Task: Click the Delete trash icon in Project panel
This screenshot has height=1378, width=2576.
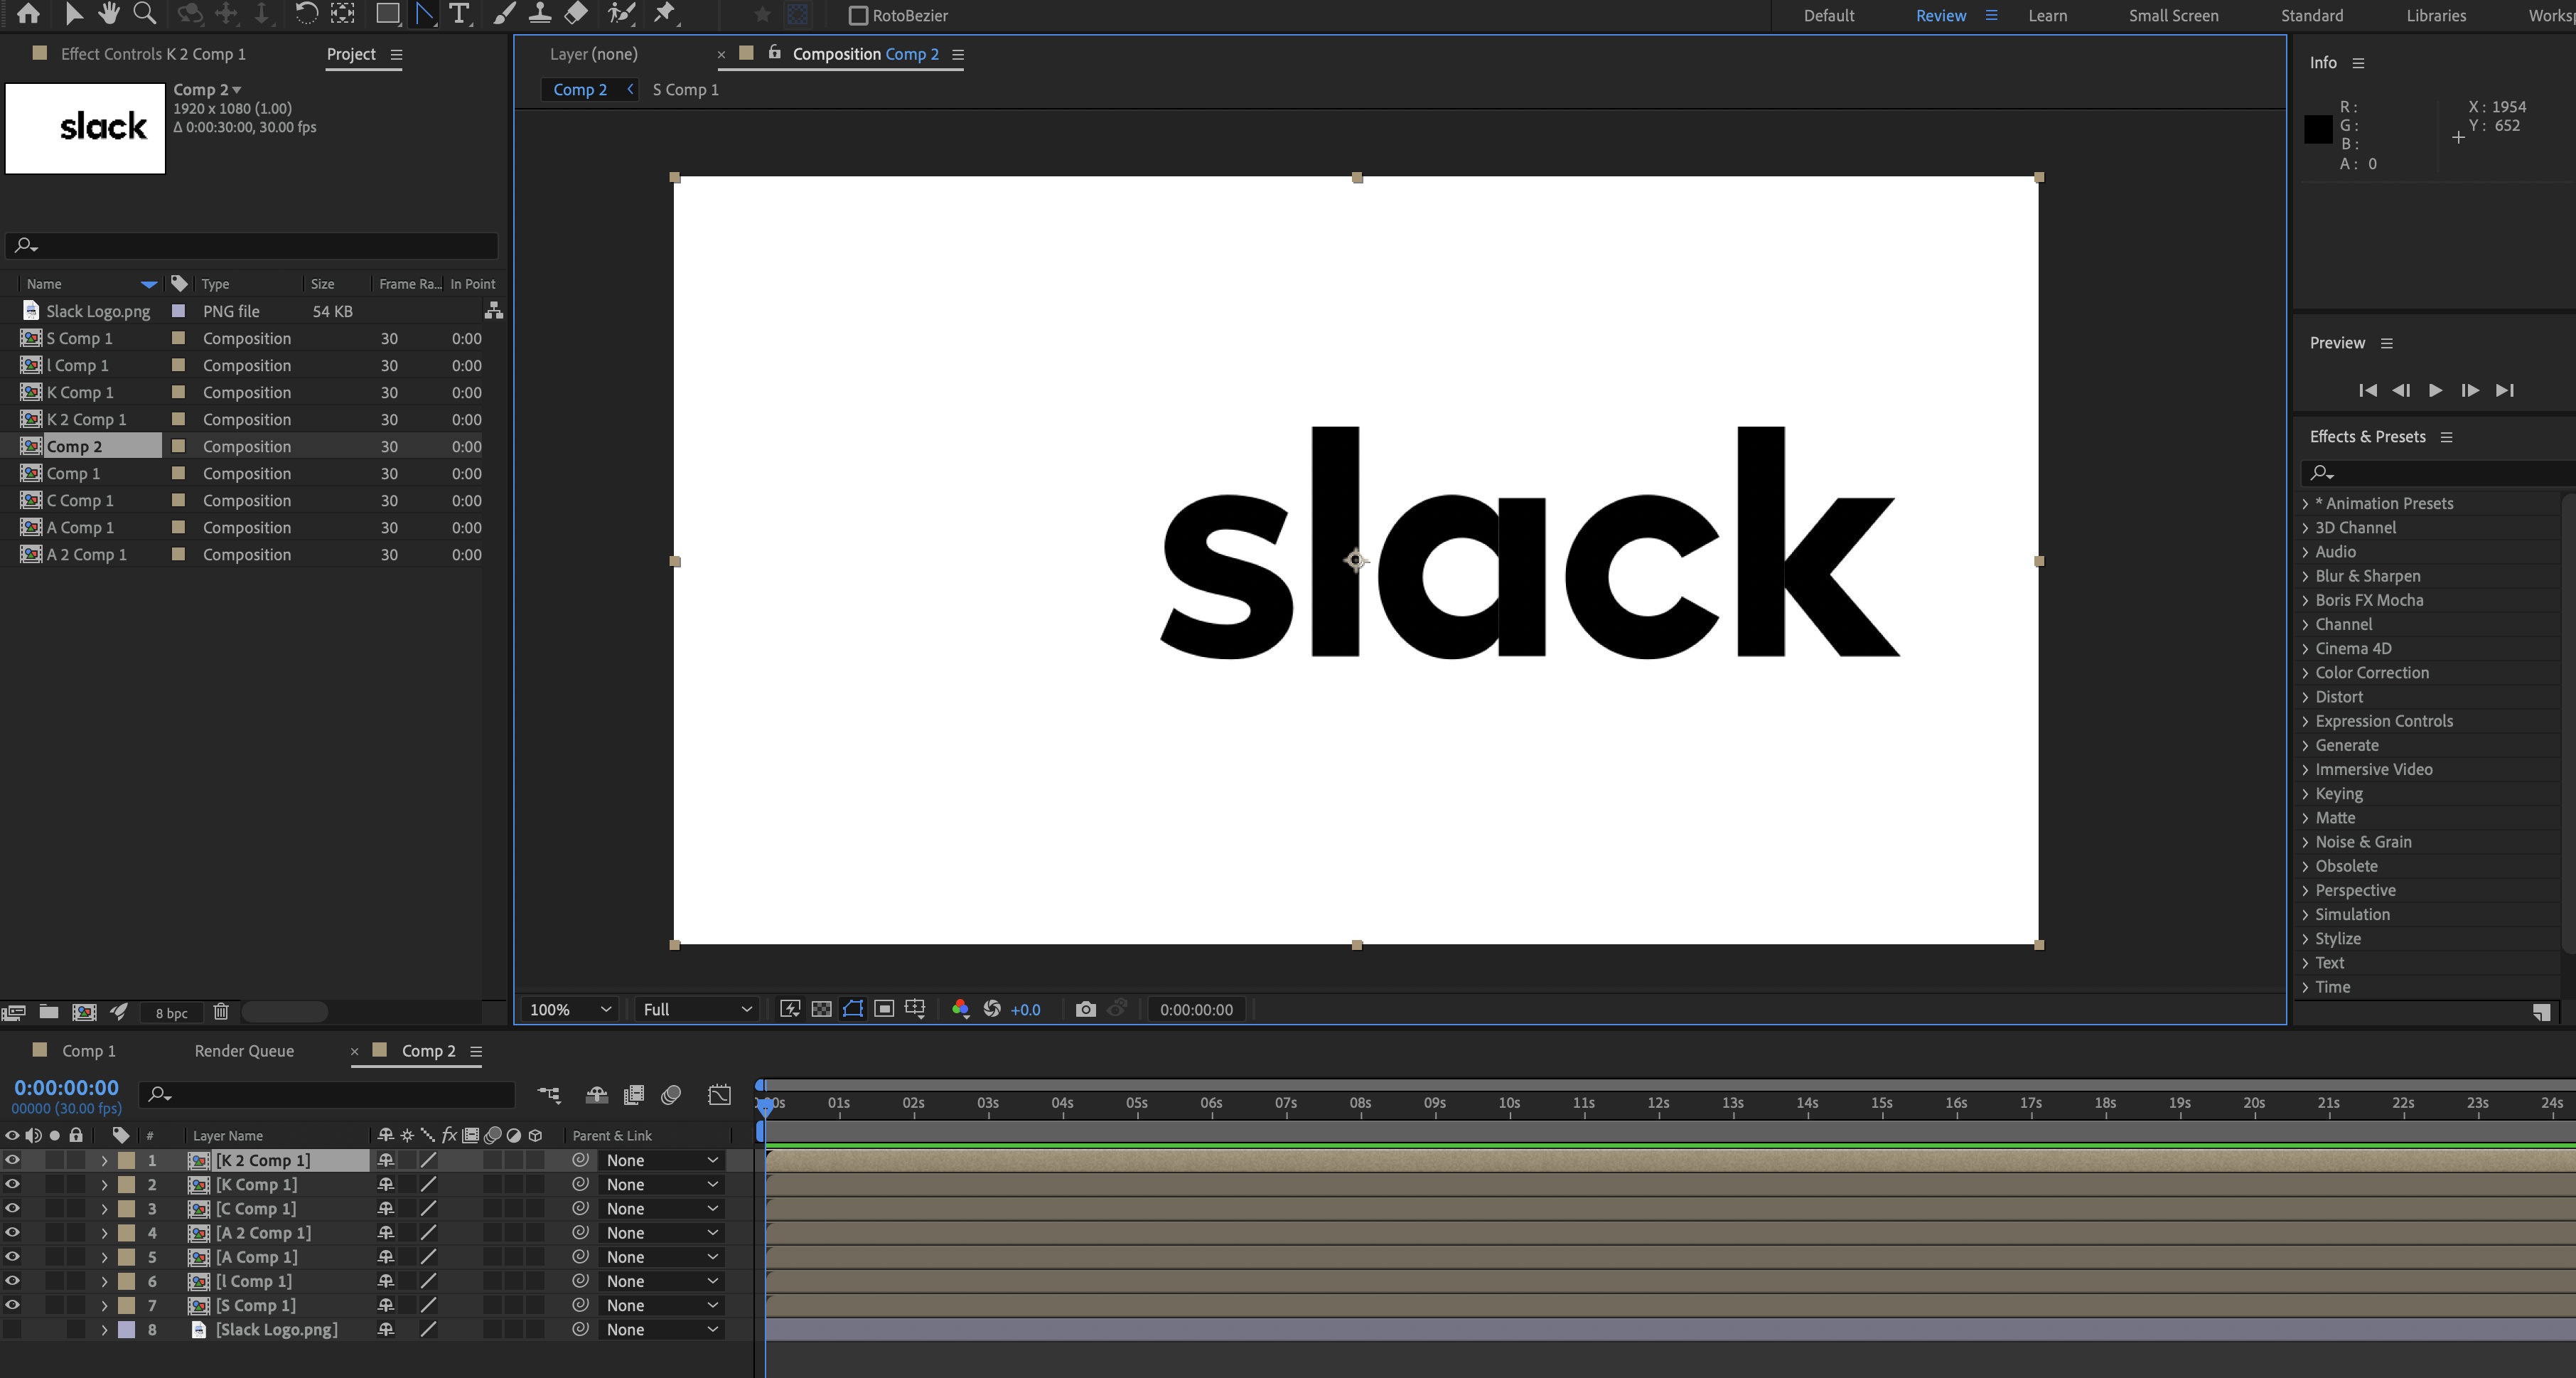Action: (x=221, y=1012)
